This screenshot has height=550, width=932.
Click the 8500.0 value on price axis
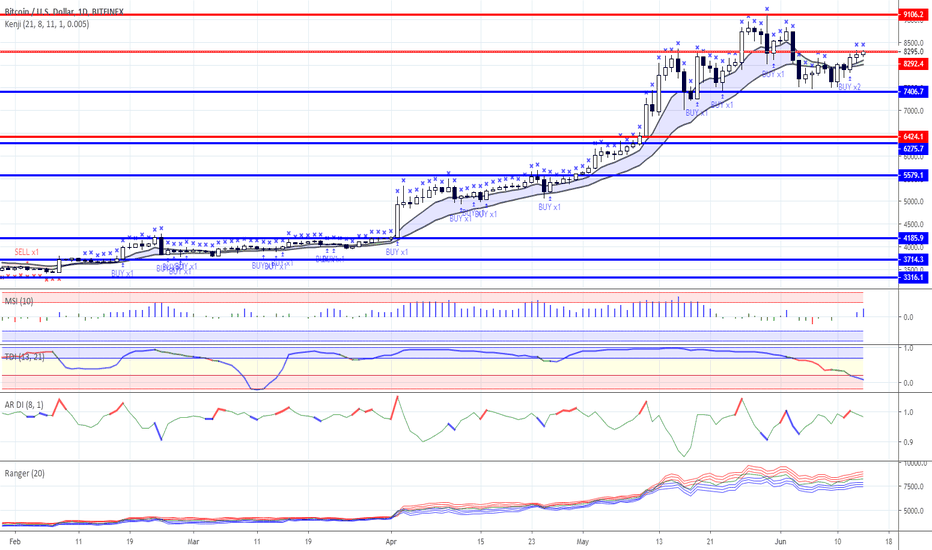tap(914, 43)
